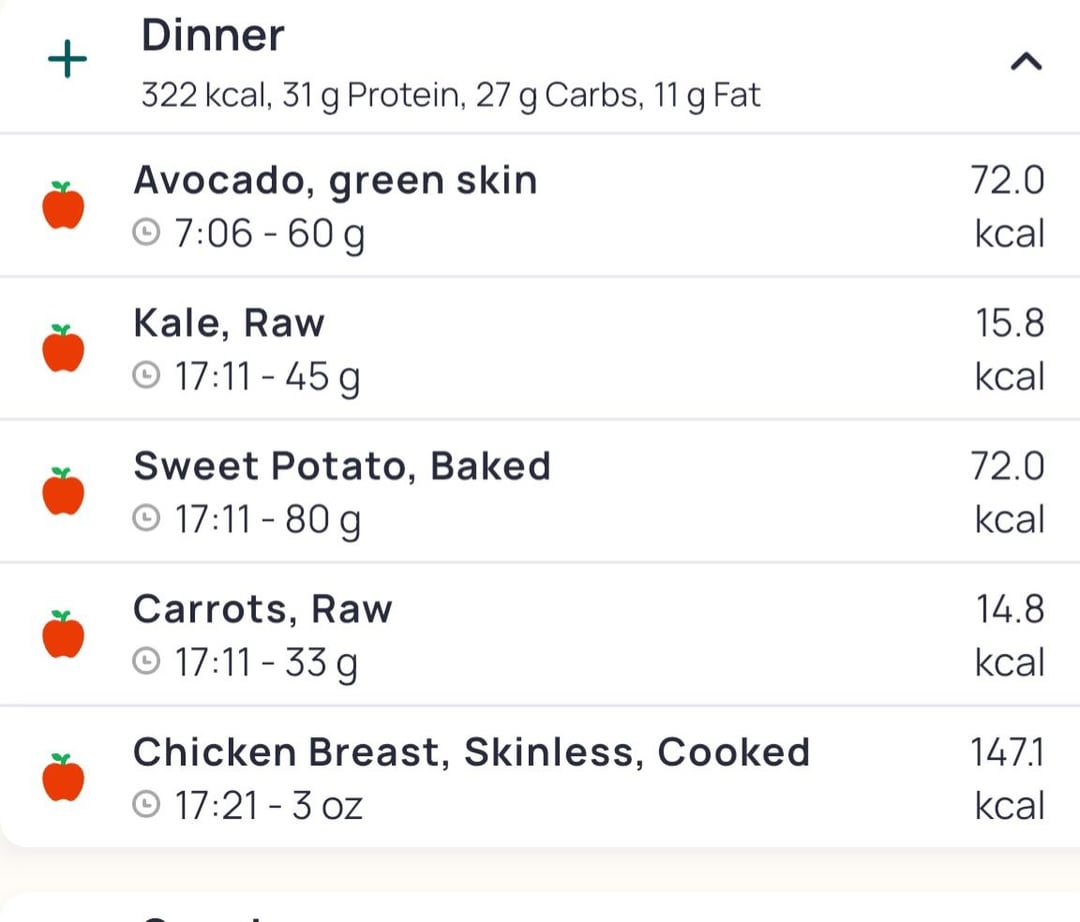Image resolution: width=1080 pixels, height=922 pixels.
Task: Tap the apple icon beside Sweet Potato, Baked
Action: pos(63,491)
